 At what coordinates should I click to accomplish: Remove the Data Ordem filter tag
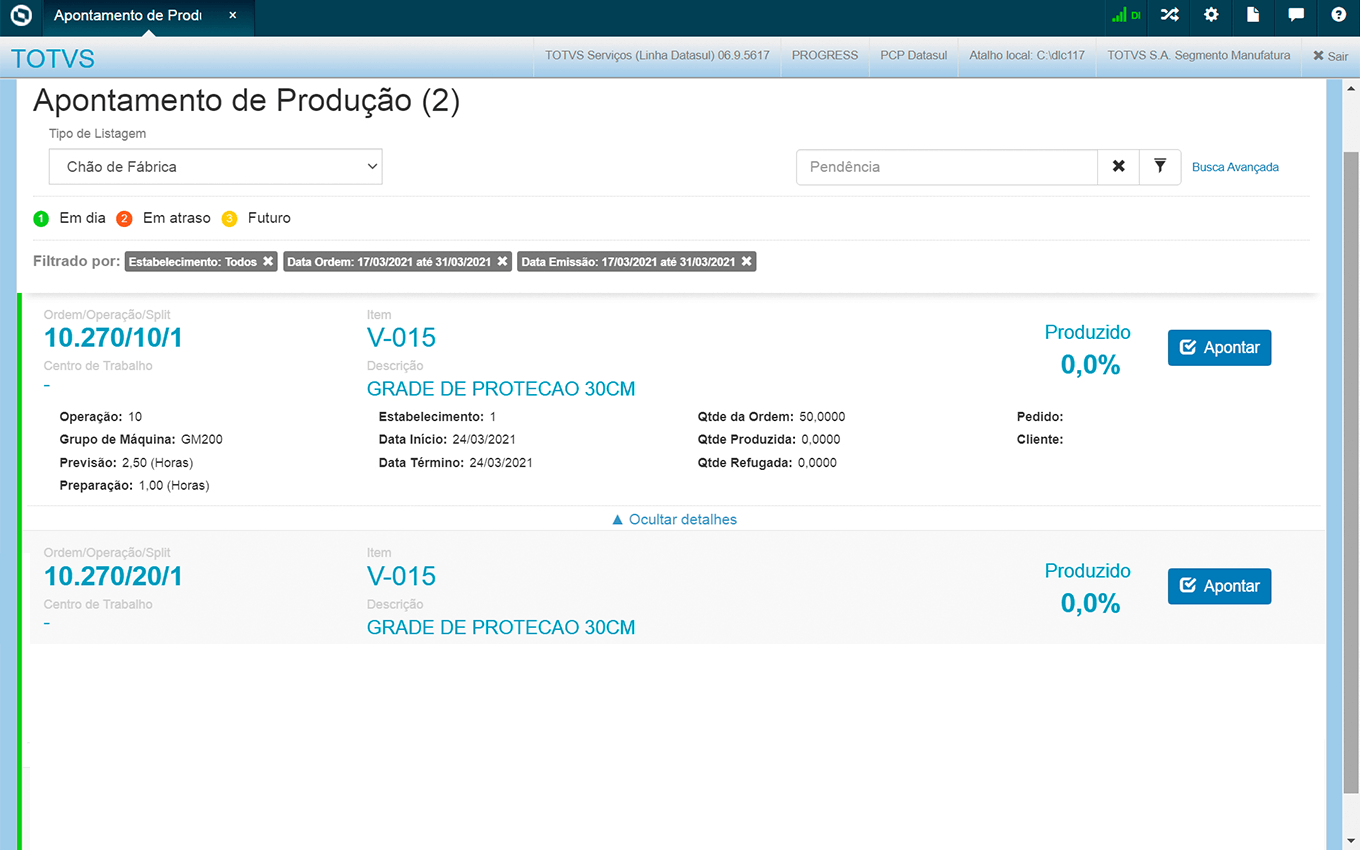click(x=502, y=262)
